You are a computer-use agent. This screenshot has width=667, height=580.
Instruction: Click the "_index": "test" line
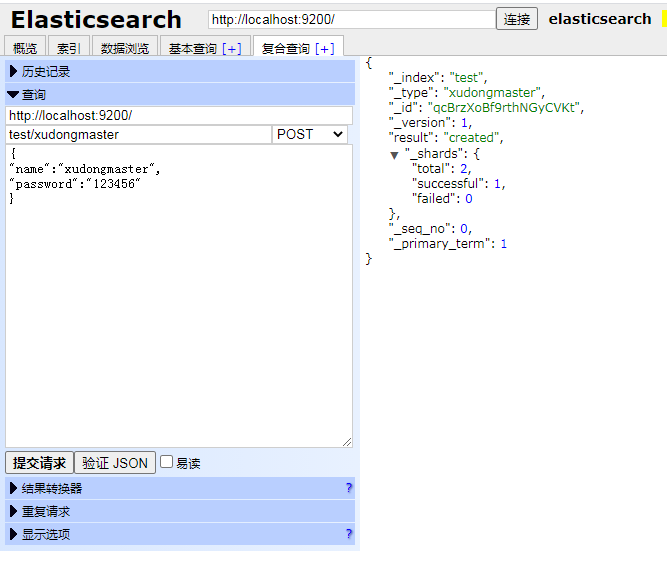pyautogui.click(x=438, y=77)
